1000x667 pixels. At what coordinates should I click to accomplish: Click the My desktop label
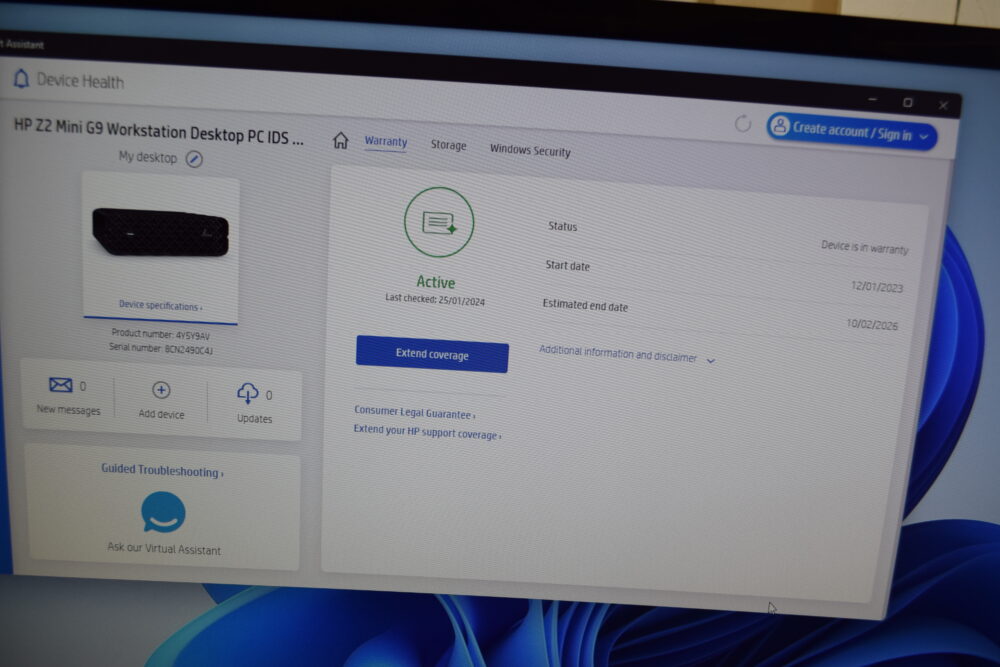coord(147,157)
